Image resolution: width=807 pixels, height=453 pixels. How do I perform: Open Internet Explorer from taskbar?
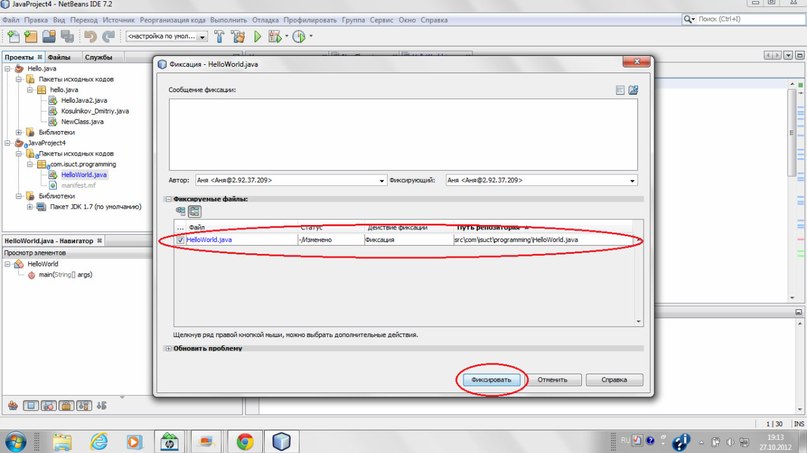98,442
